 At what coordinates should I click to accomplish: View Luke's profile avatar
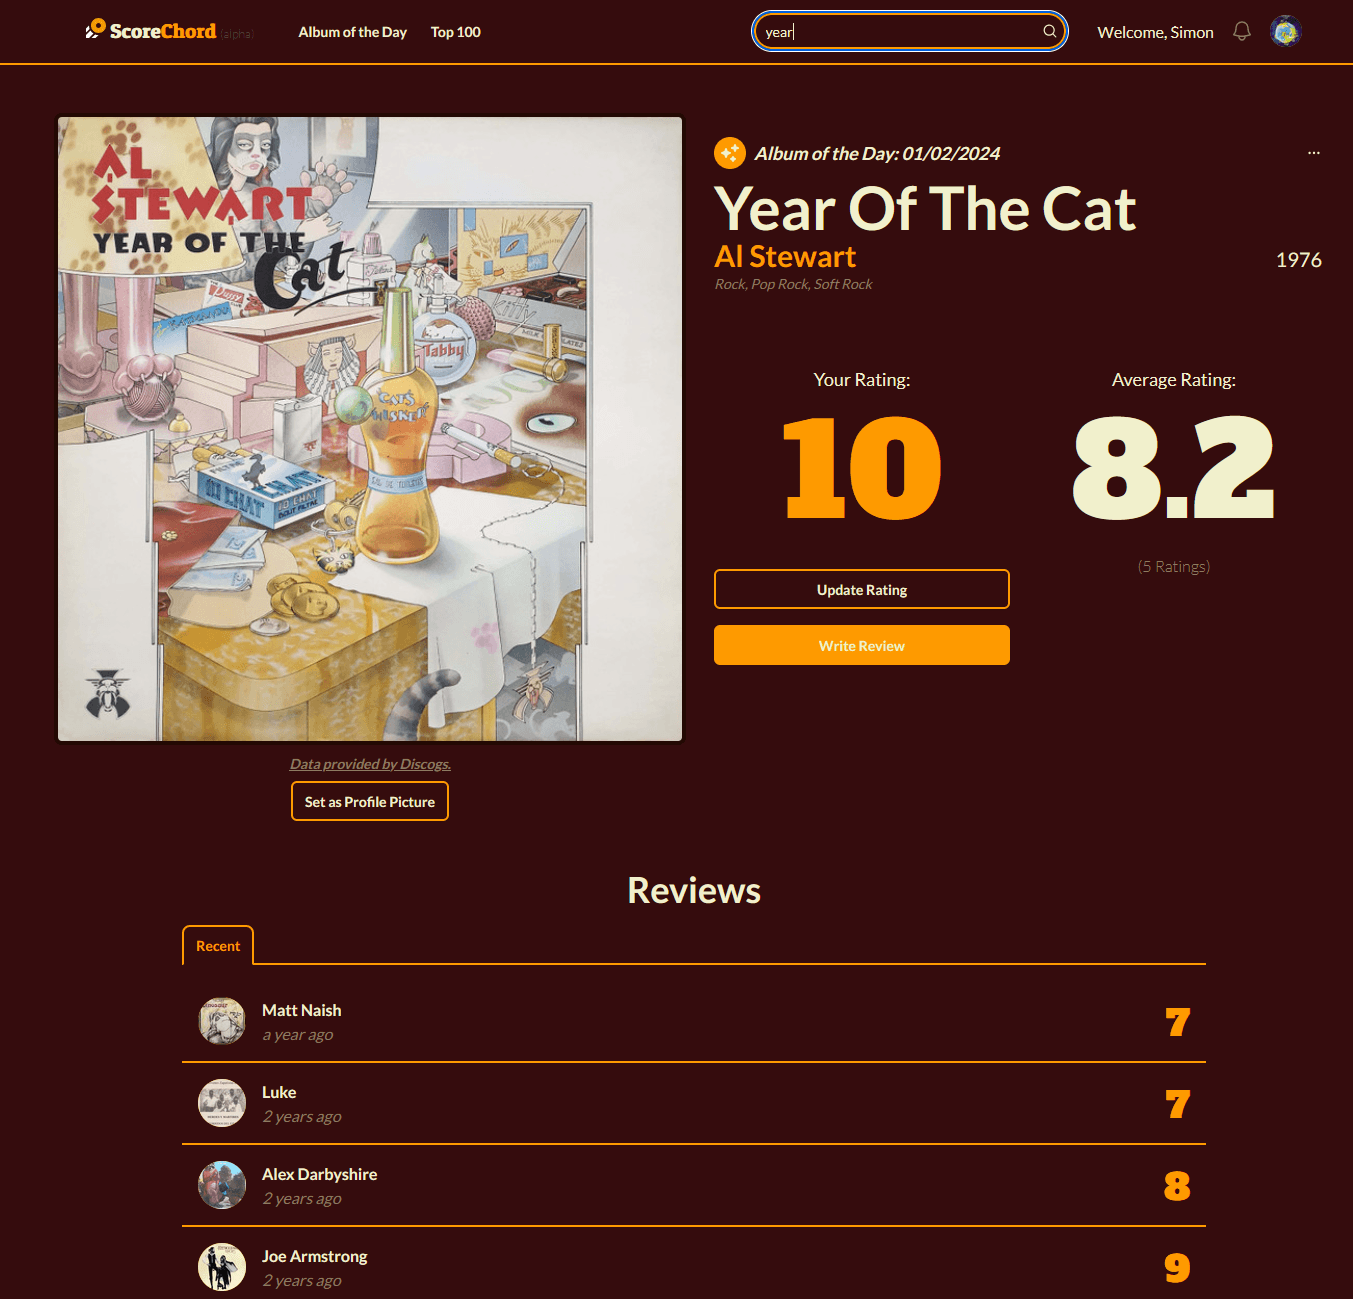[x=222, y=1103]
